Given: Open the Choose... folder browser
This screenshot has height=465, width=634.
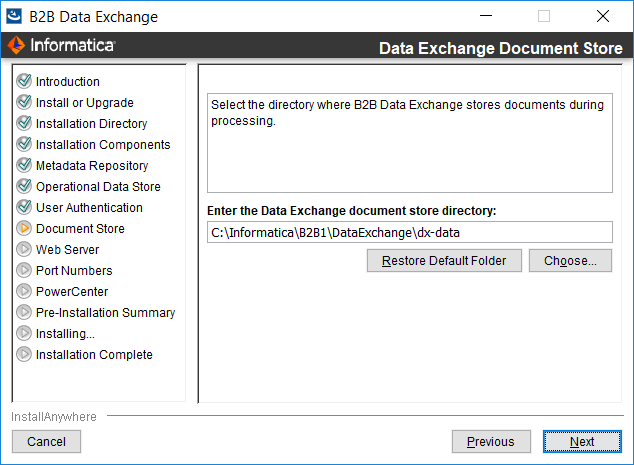Looking at the screenshot, I should (570, 260).
